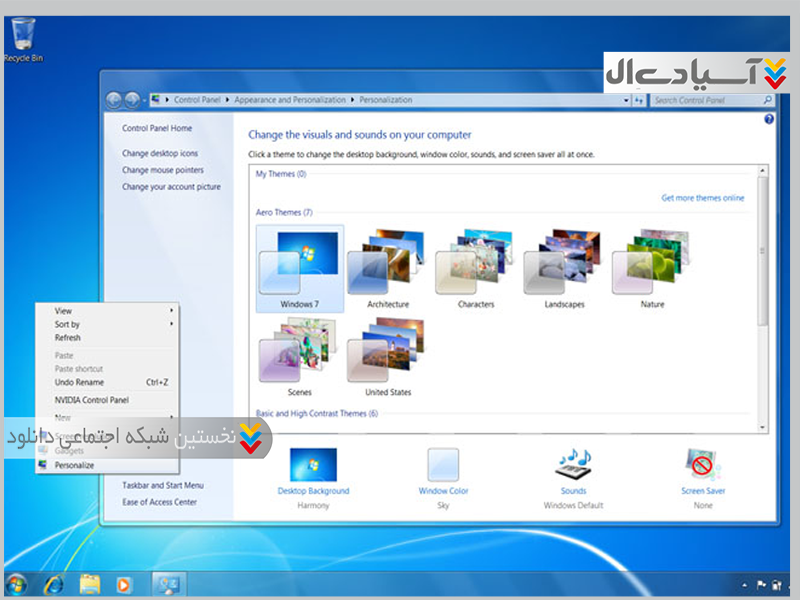The image size is (800, 600).
Task: Open the Sounds settings icon
Action: click(573, 466)
